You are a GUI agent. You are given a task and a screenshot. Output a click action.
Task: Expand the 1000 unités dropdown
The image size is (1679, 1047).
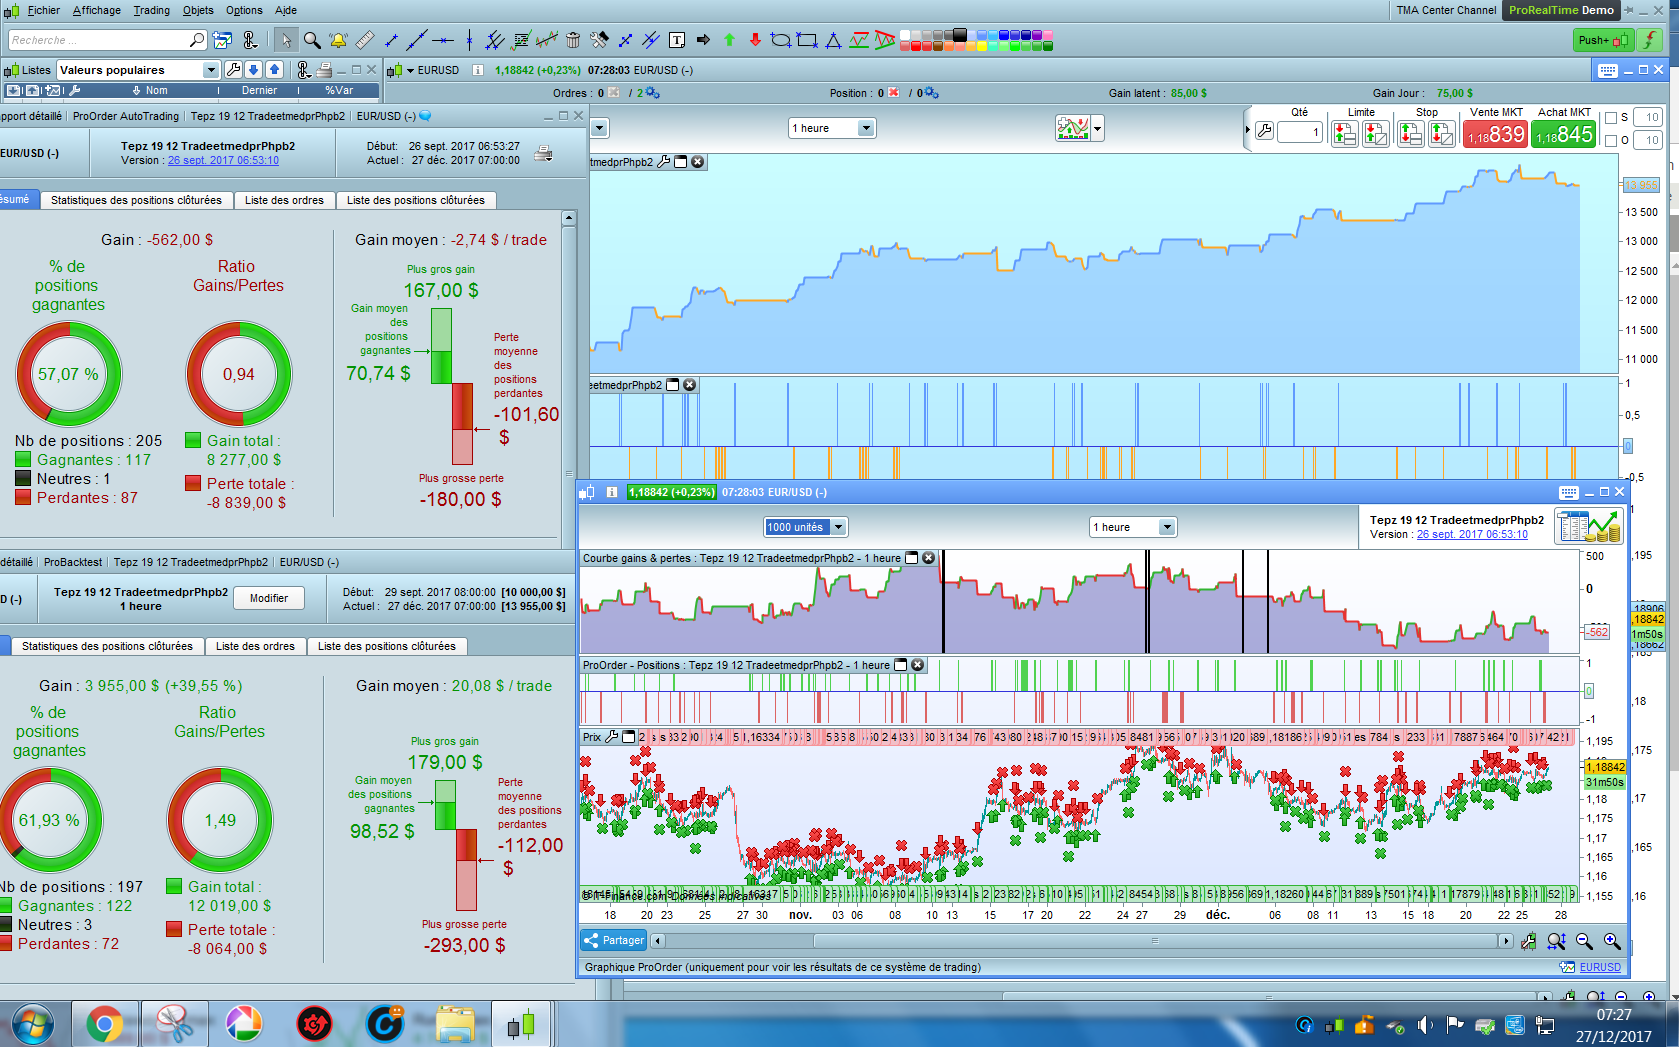tap(838, 527)
